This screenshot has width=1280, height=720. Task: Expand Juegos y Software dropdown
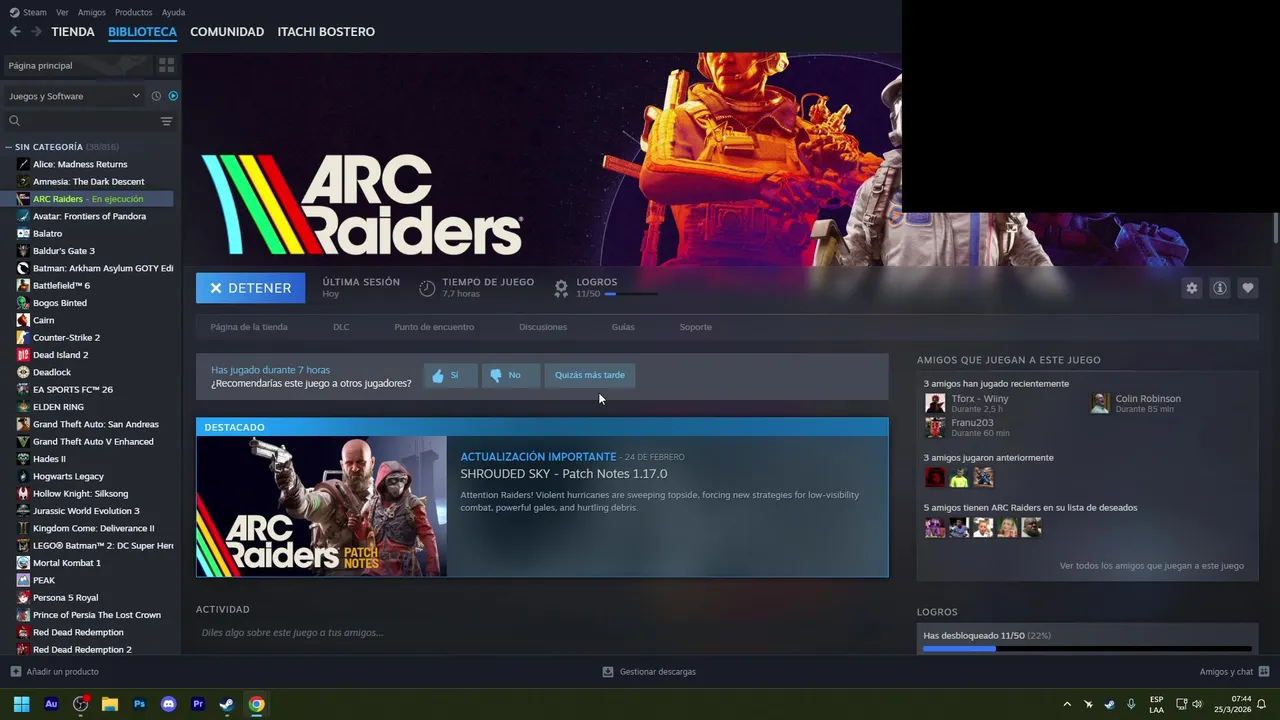coord(74,96)
